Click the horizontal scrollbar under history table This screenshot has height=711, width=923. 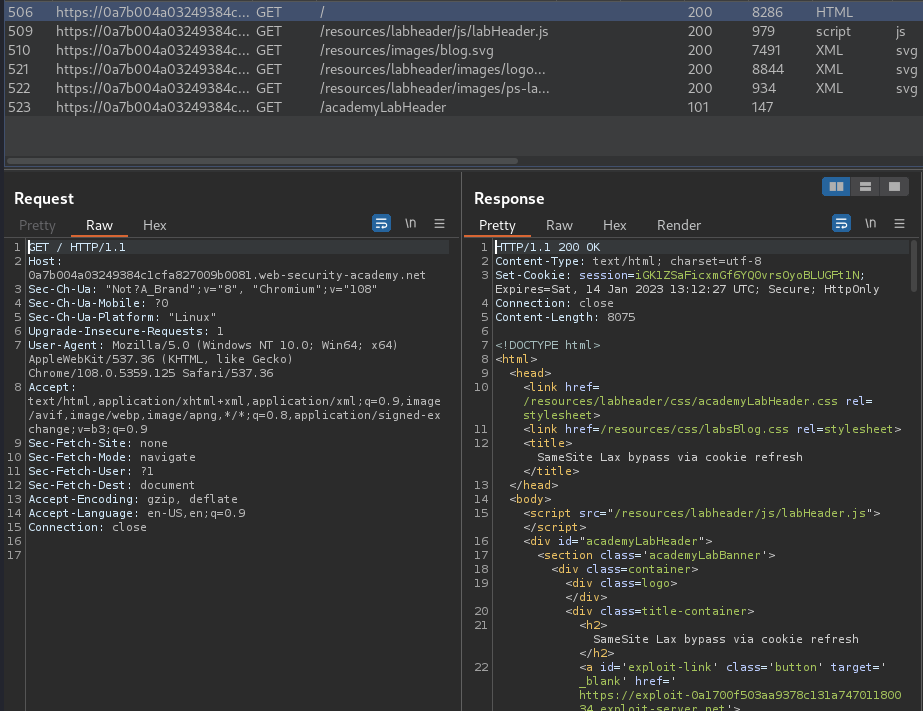pyautogui.click(x=263, y=161)
